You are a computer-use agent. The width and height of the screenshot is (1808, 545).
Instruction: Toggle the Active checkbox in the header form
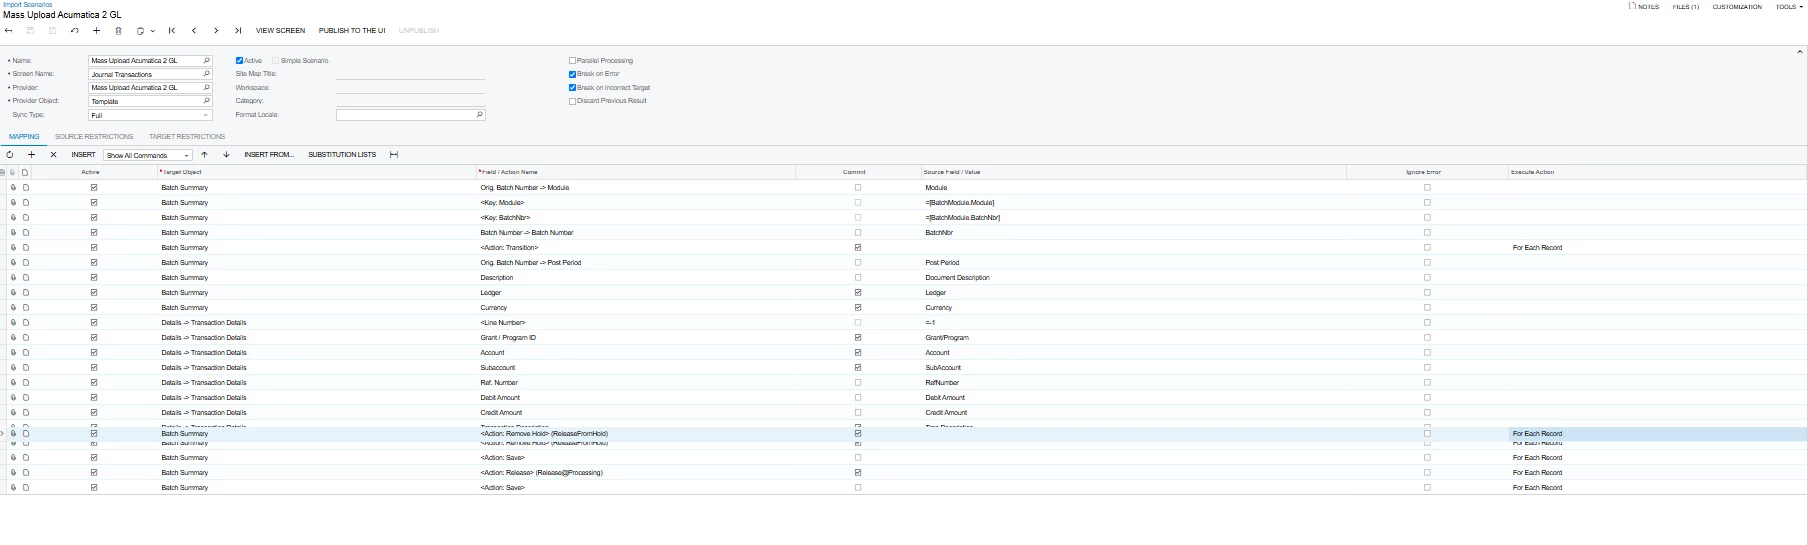pos(239,61)
